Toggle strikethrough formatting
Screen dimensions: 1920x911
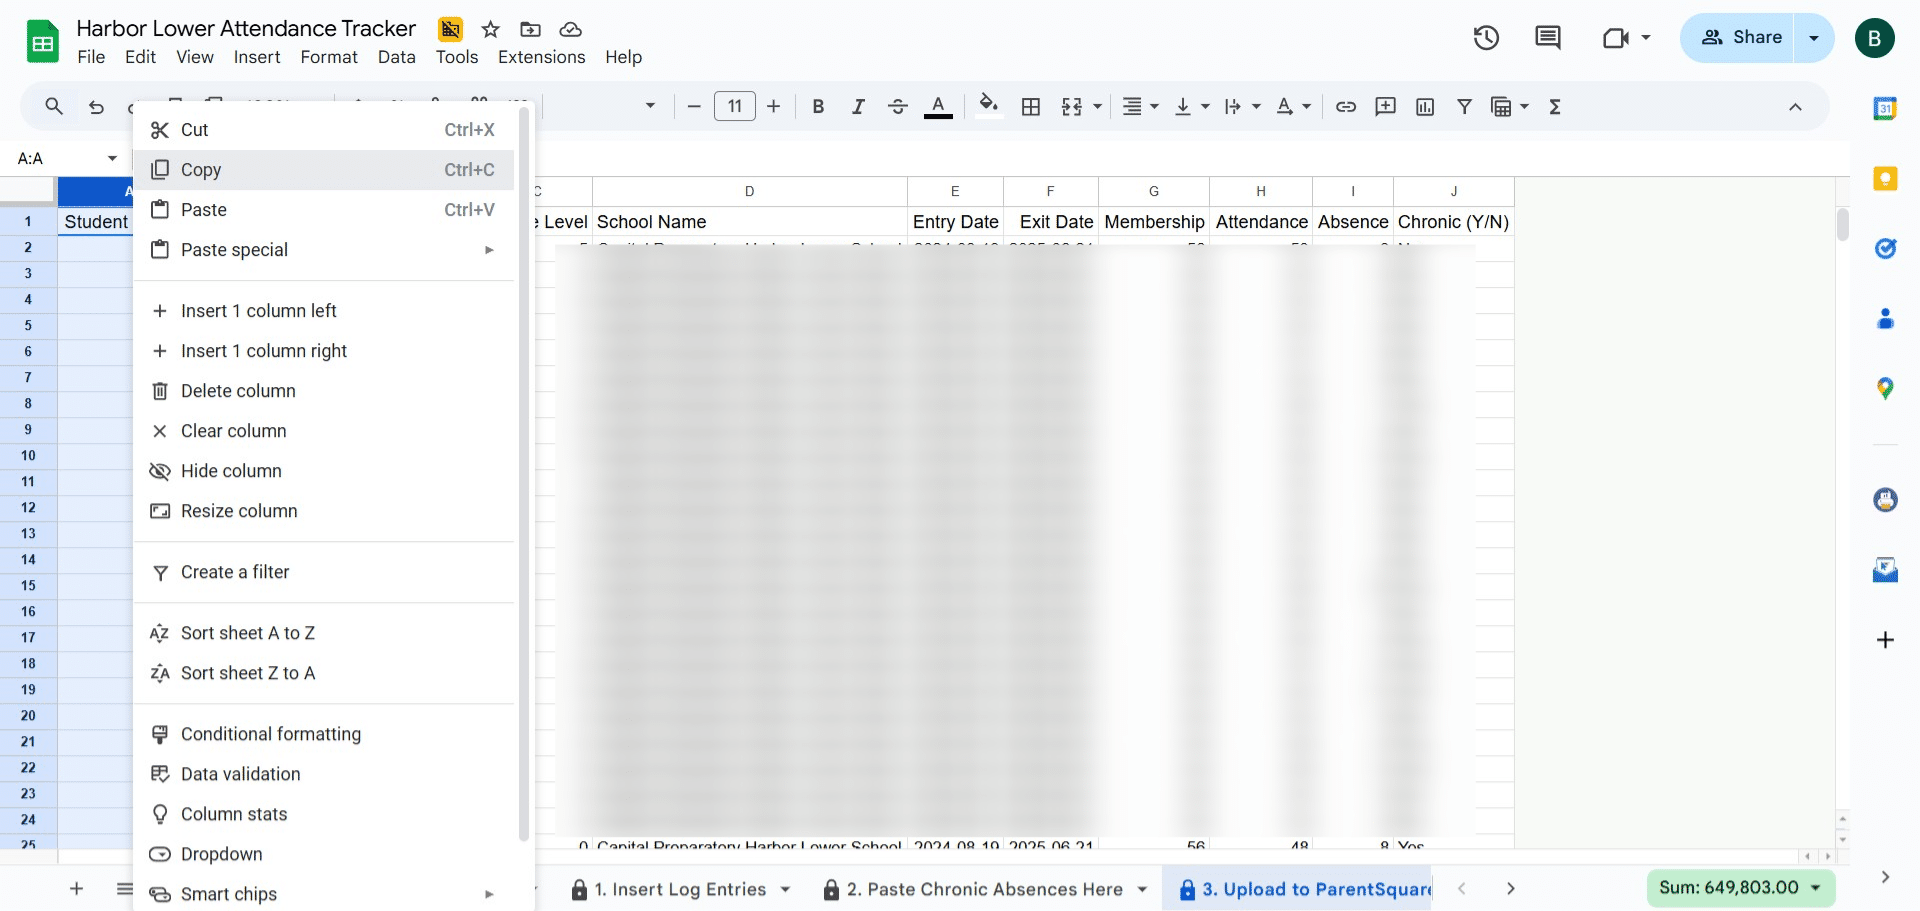pyautogui.click(x=898, y=106)
